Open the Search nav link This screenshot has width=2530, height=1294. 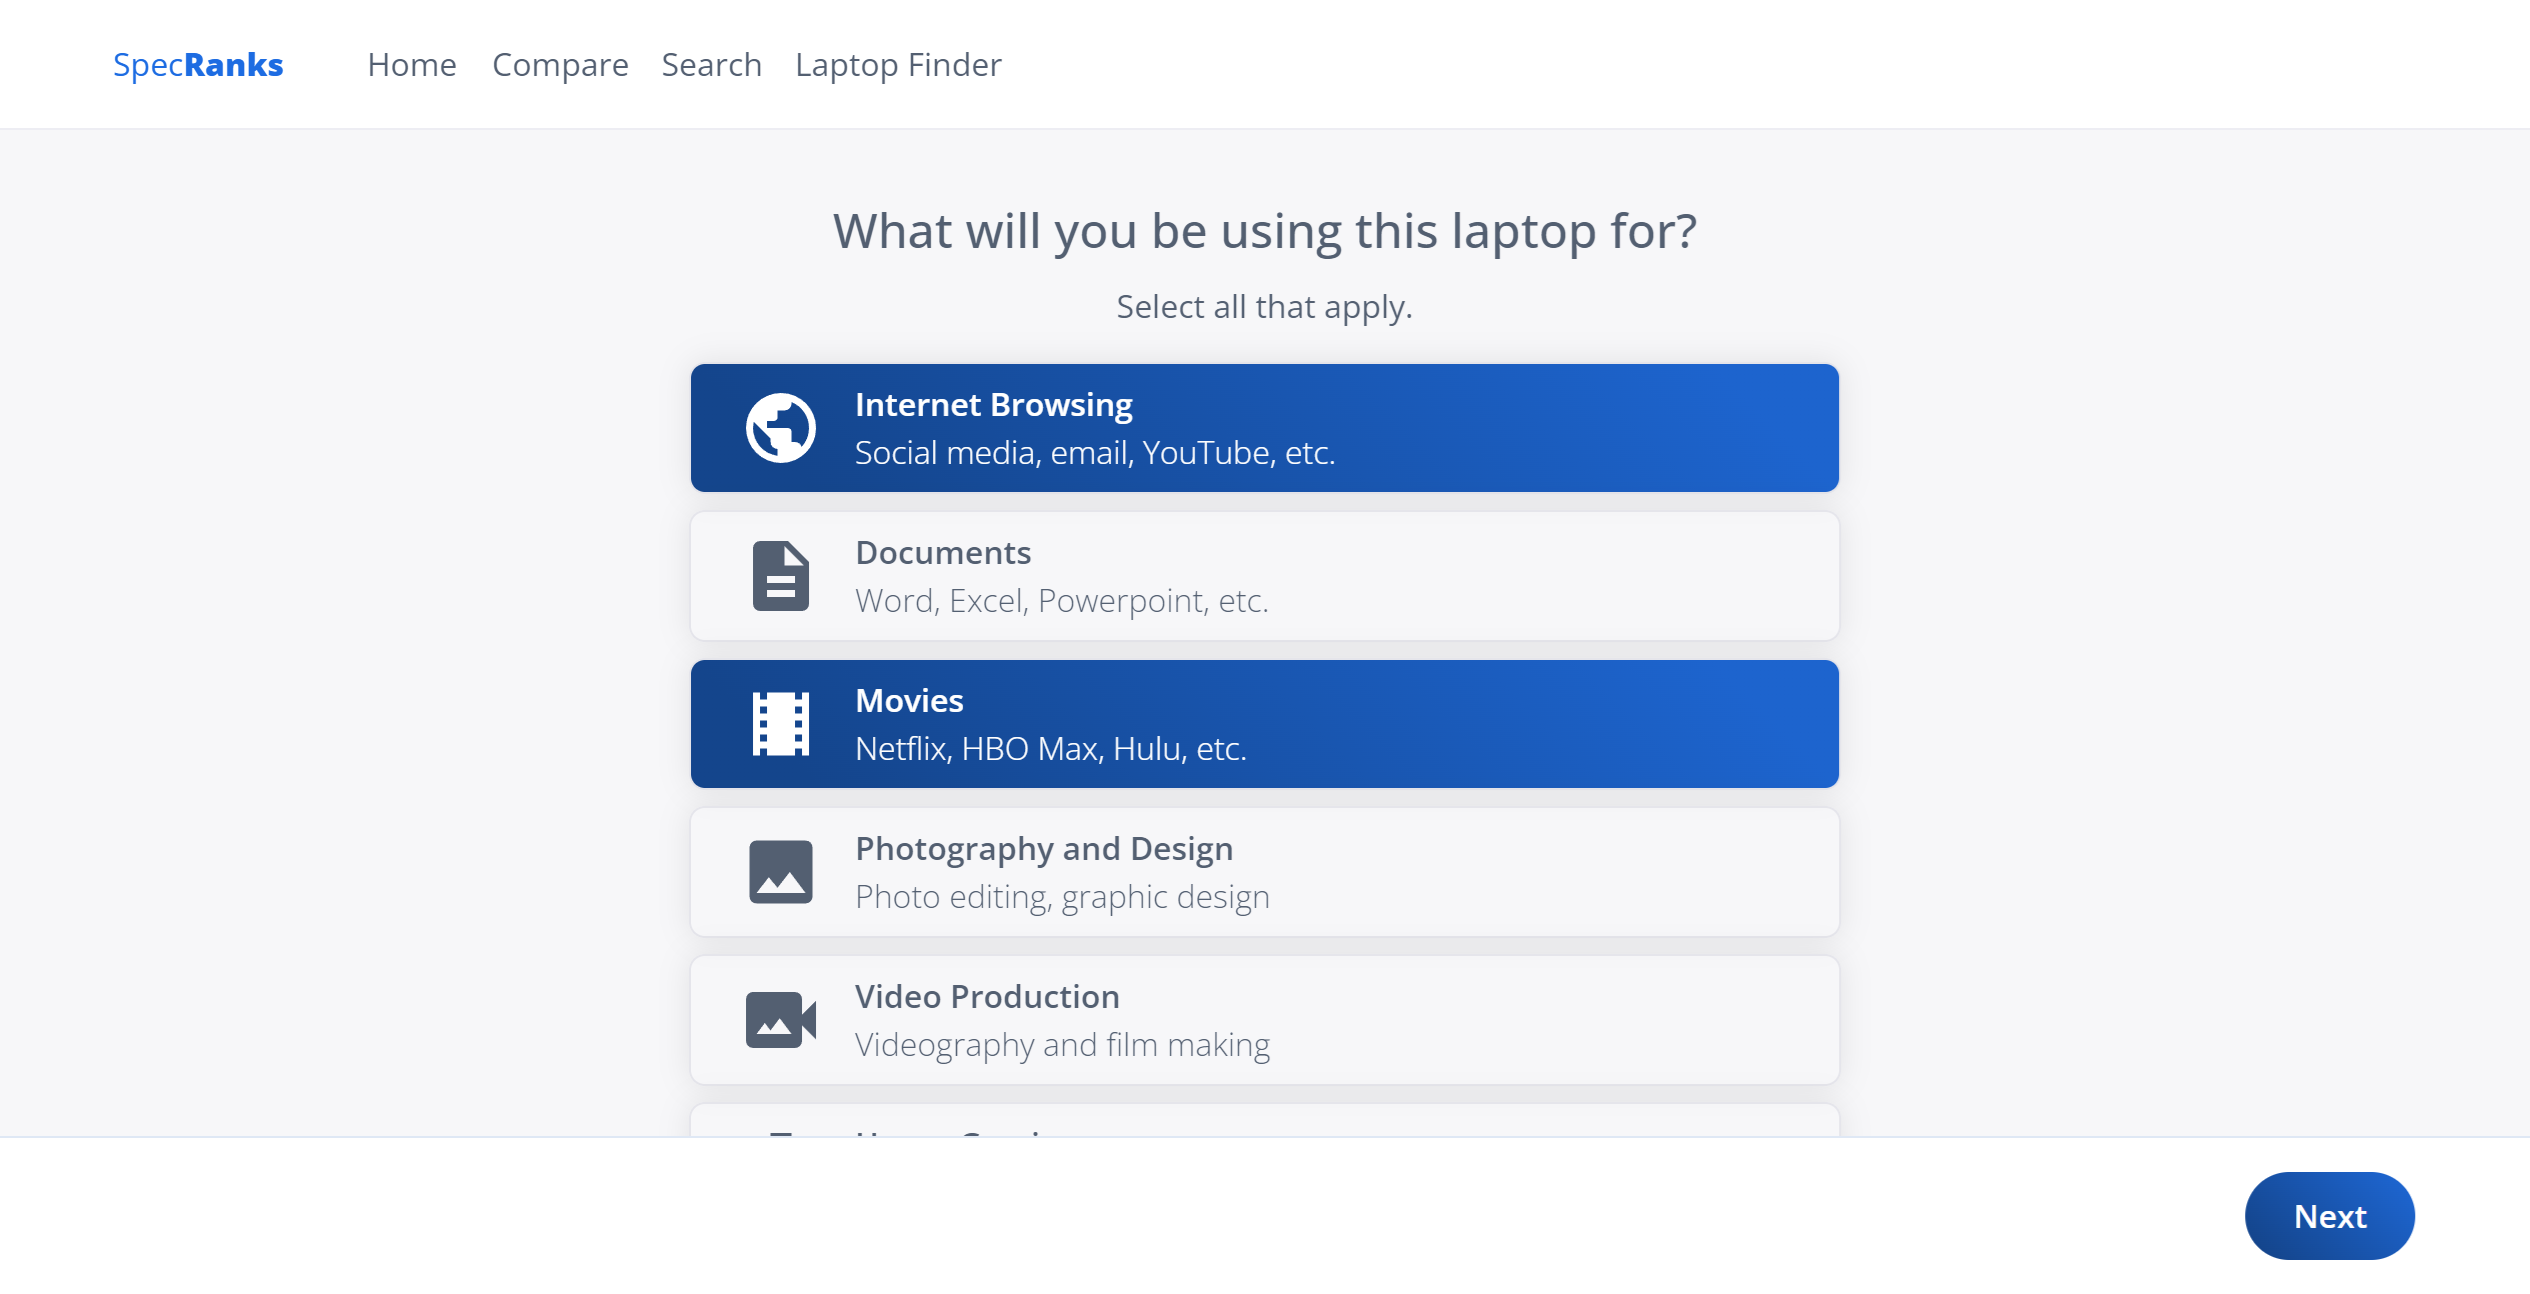coord(711,65)
